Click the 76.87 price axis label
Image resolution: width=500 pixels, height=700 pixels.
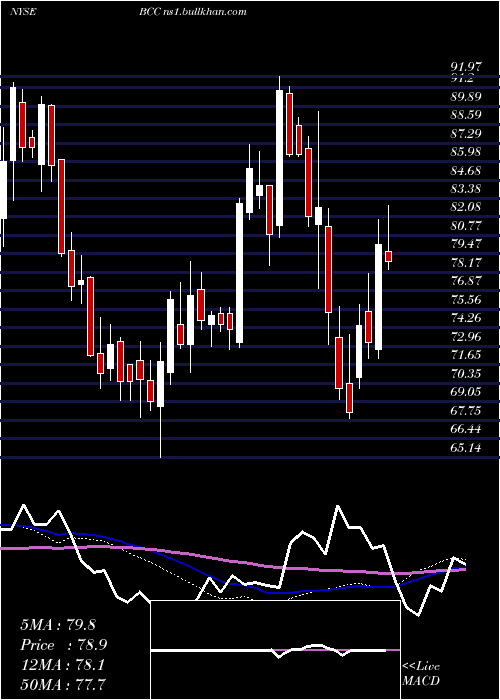click(x=466, y=281)
